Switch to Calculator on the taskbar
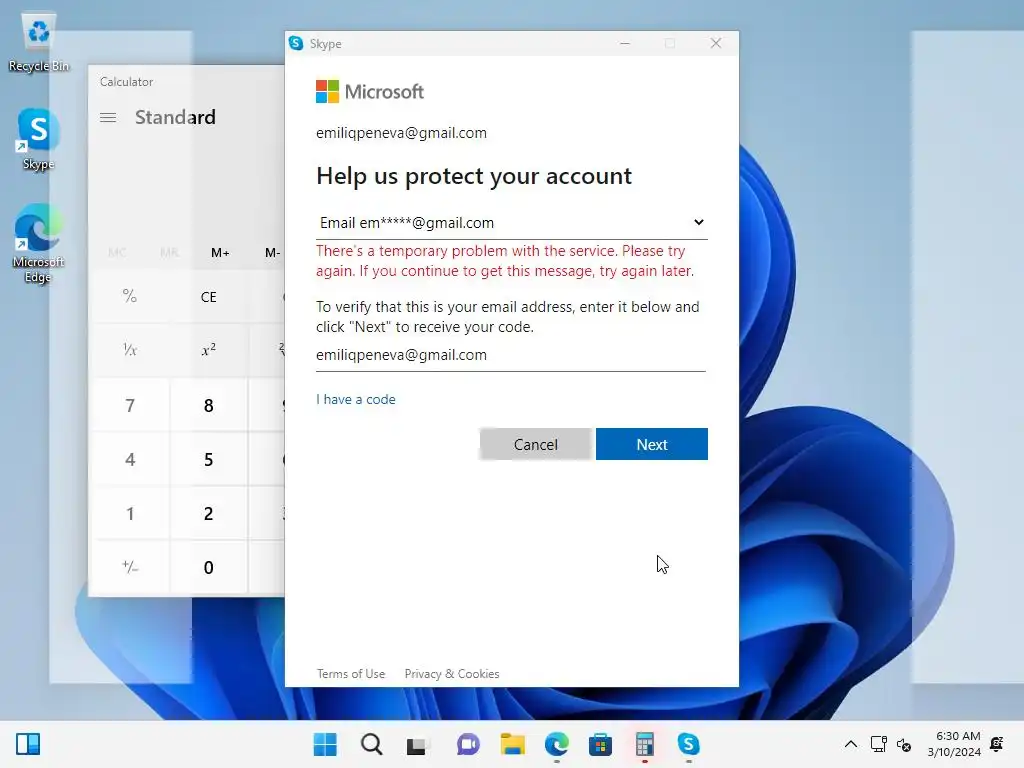1024x768 pixels. pos(645,744)
